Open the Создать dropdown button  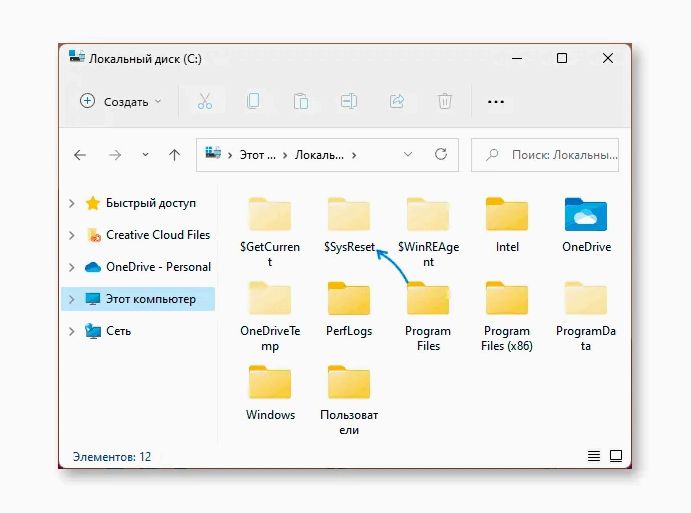[121, 102]
